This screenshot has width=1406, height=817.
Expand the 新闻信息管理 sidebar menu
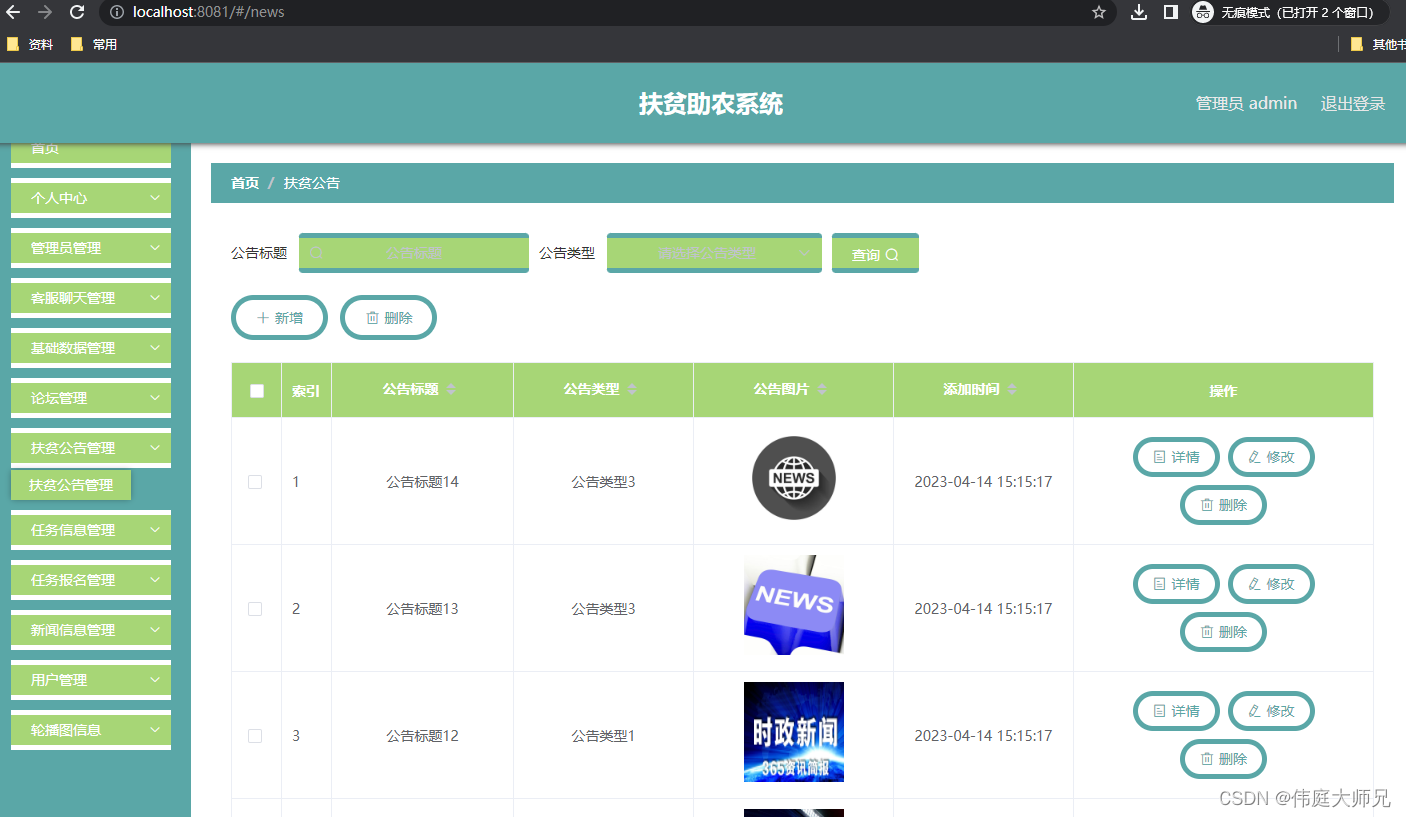click(x=91, y=630)
